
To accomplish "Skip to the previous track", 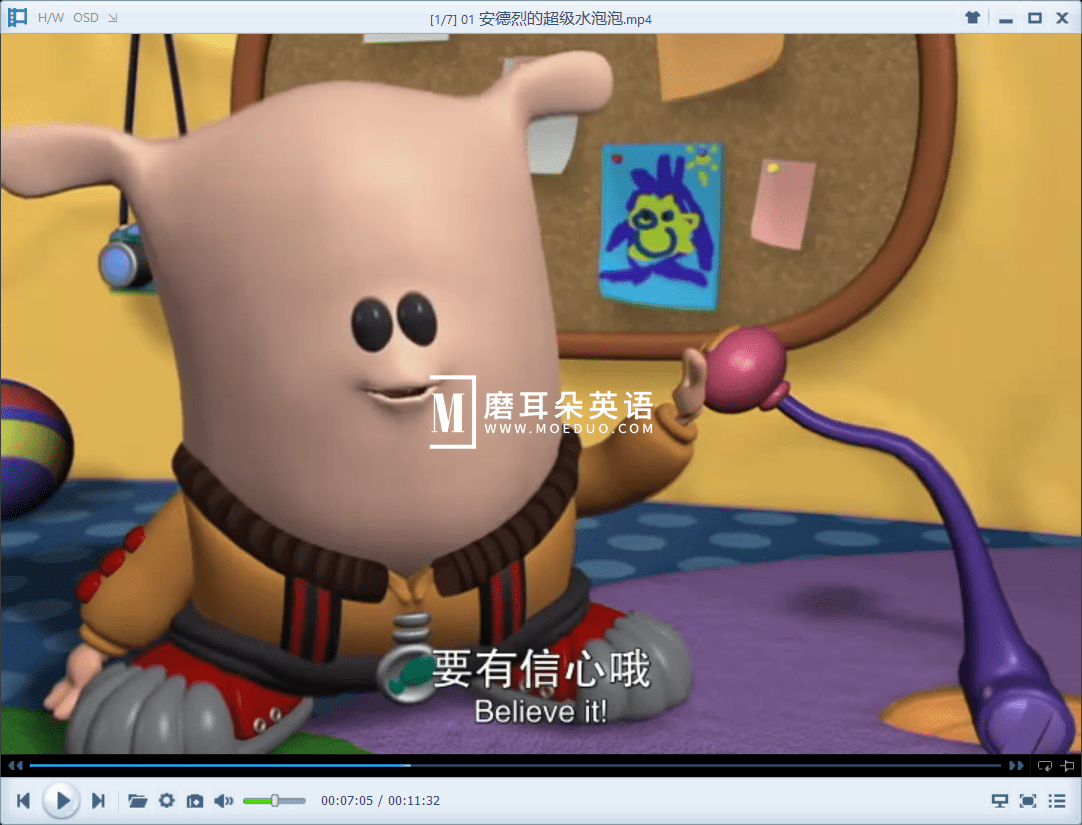I will pos(23,800).
